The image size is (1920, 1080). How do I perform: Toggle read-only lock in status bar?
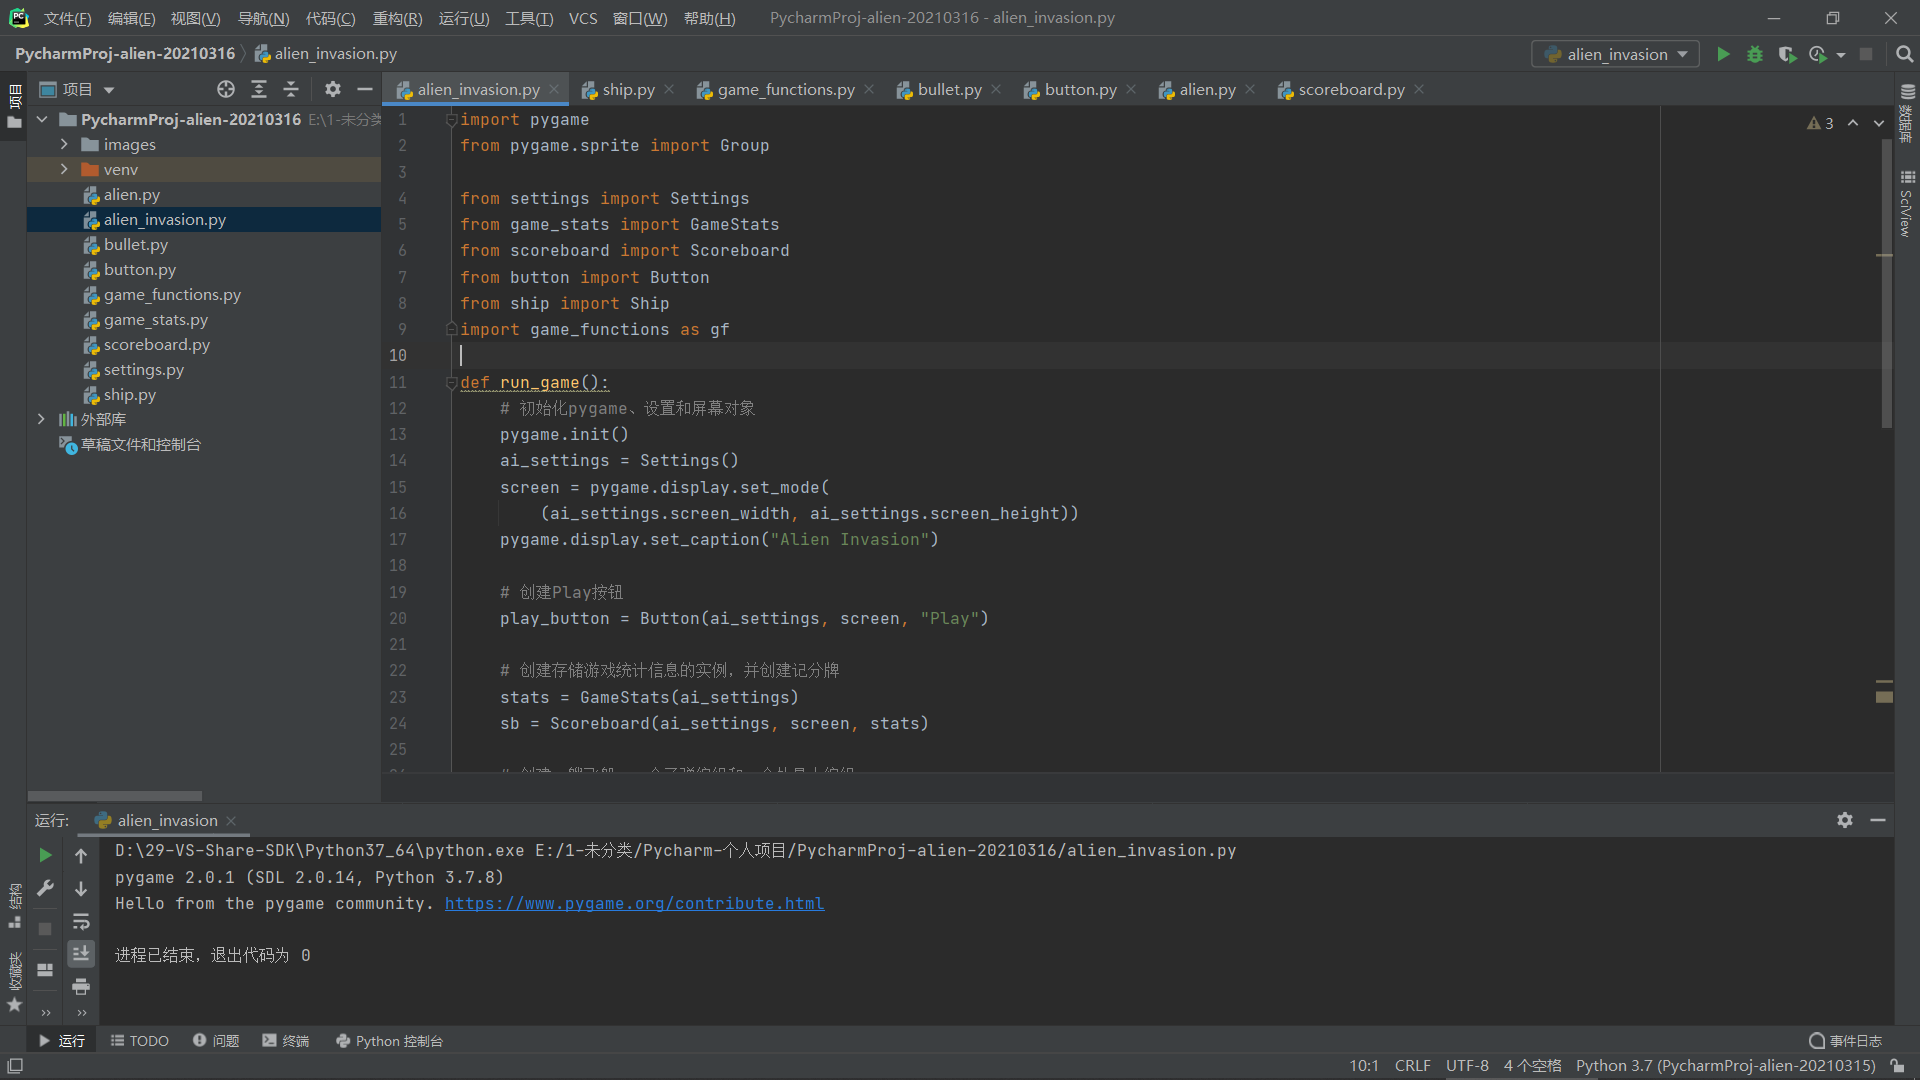tap(1897, 1066)
